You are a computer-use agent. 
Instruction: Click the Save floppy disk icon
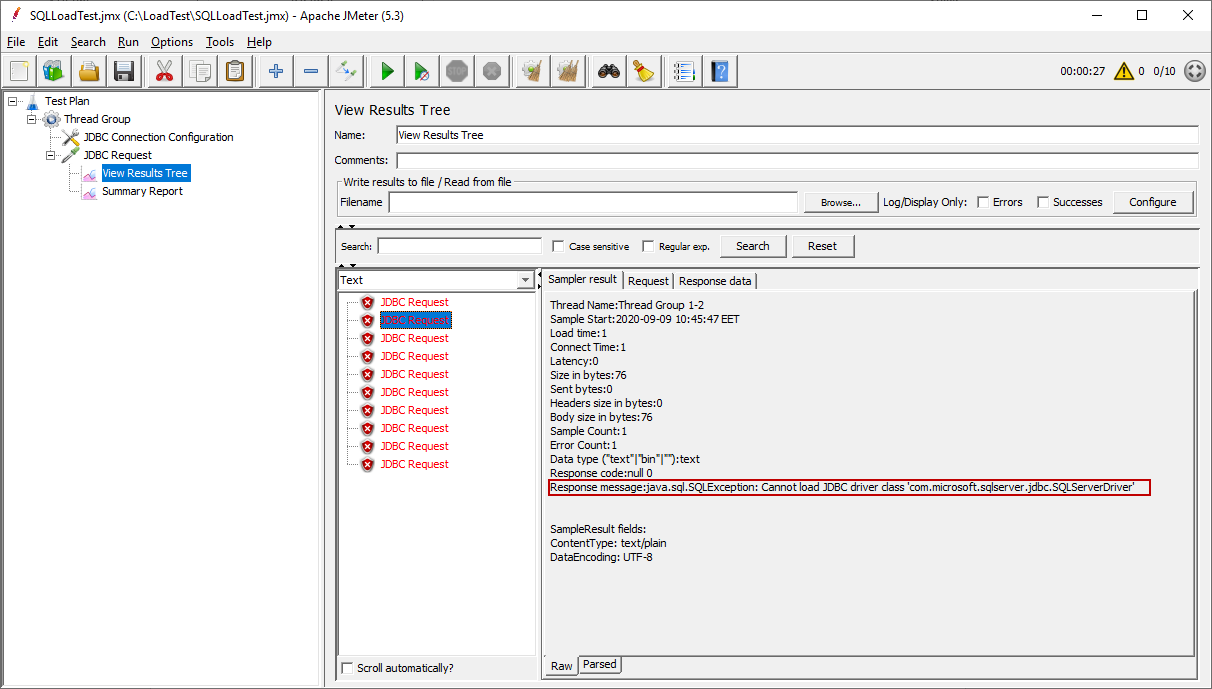tap(124, 71)
